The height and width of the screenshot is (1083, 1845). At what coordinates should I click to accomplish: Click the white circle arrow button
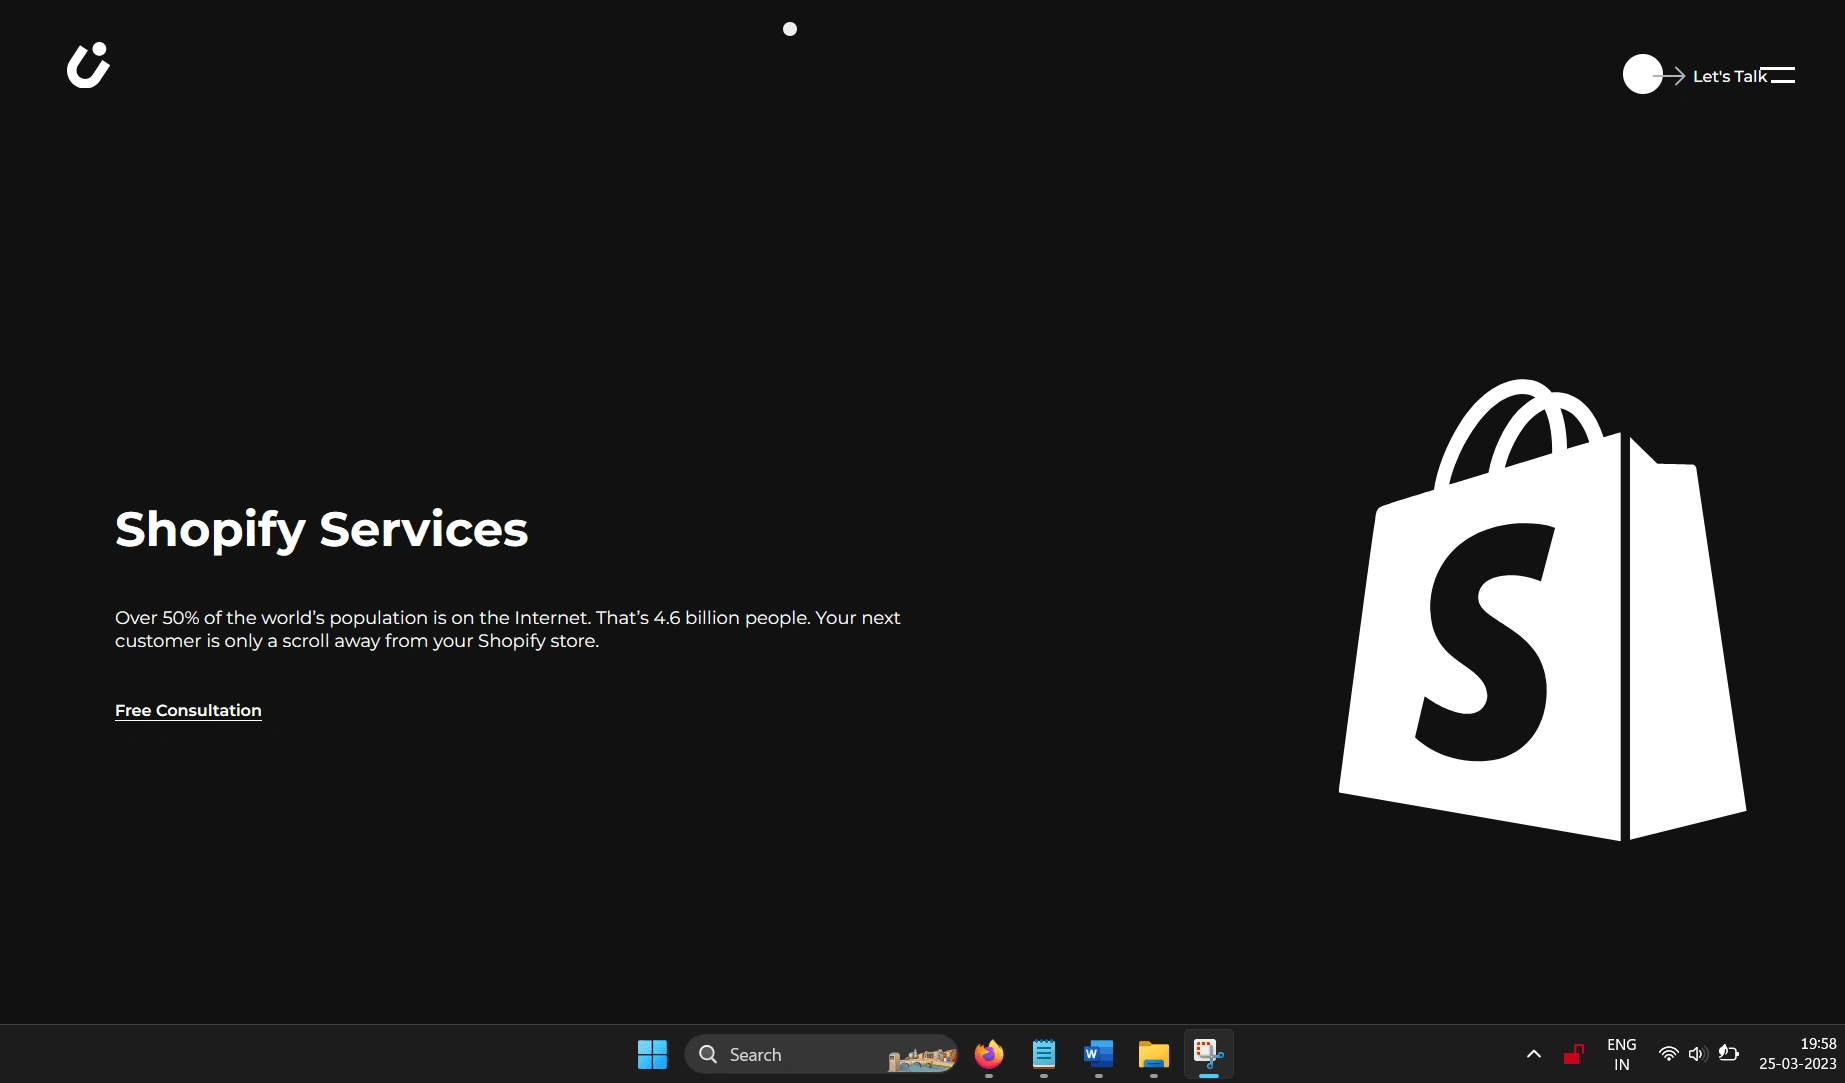pos(1642,74)
